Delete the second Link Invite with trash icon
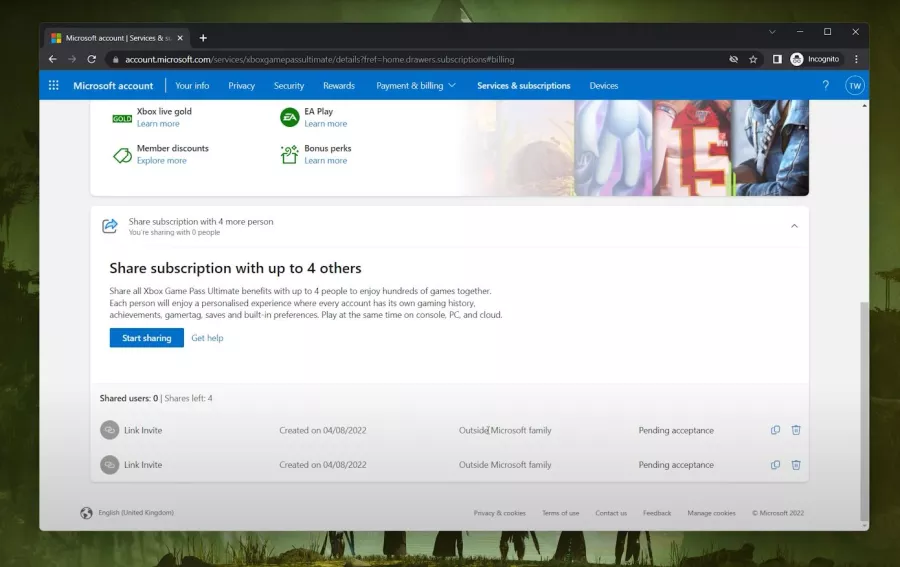This screenshot has width=900, height=567. pos(796,465)
